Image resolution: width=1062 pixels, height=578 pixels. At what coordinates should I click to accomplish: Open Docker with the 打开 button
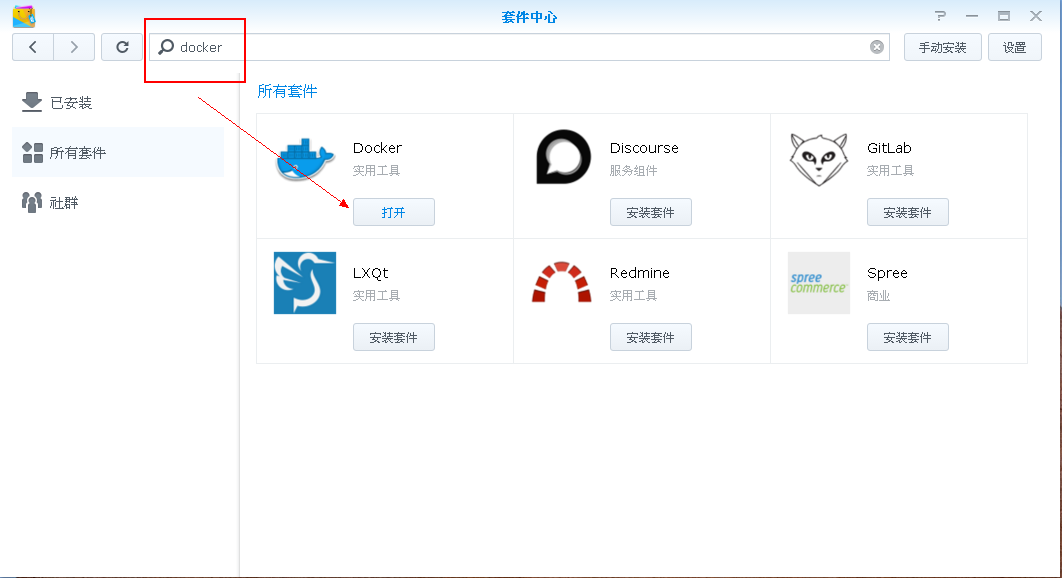394,212
